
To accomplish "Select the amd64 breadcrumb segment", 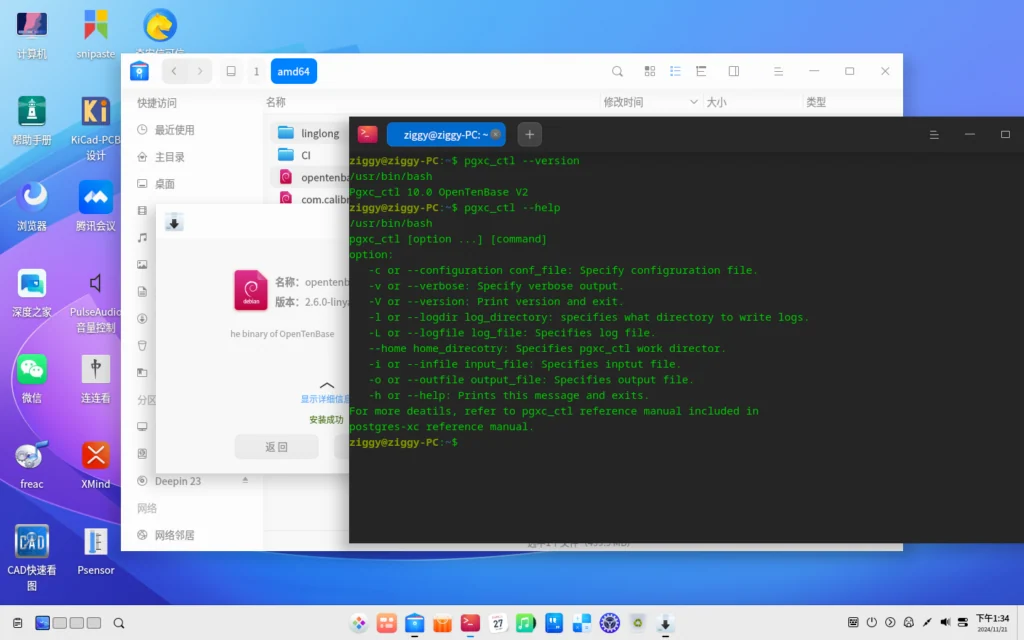I will pos(293,71).
